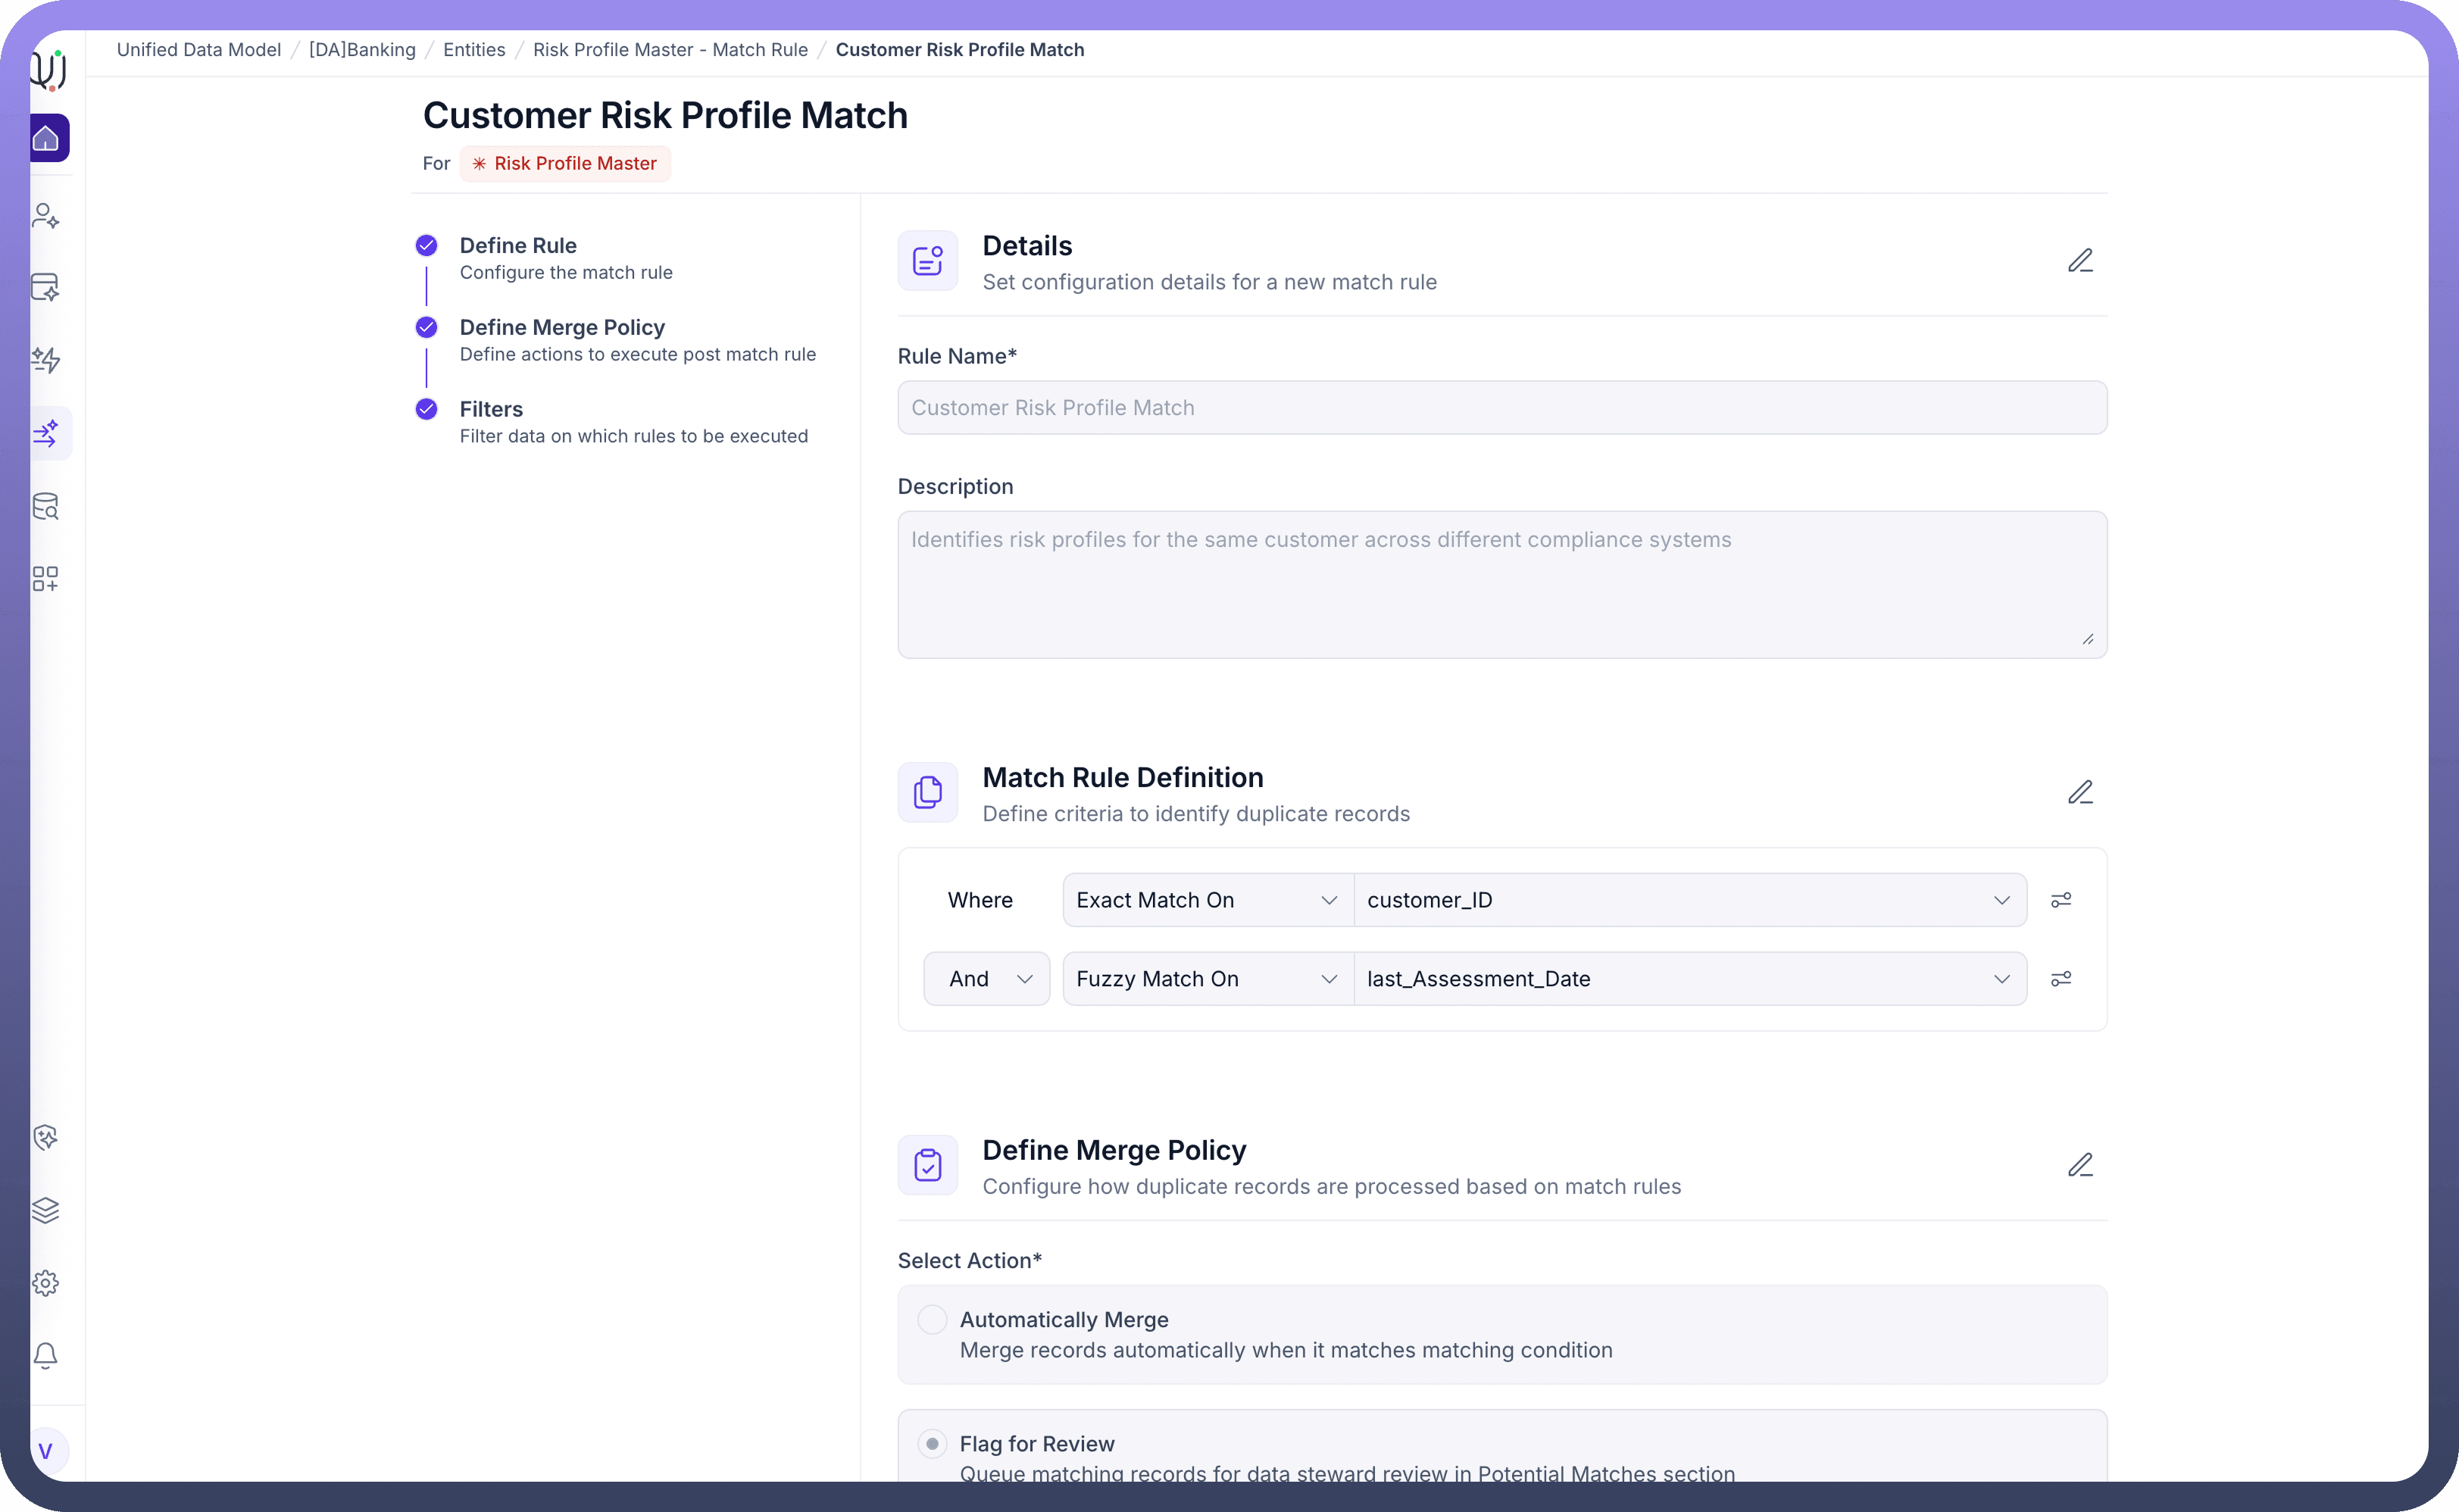Click the Risk Profile Master tag
The width and height of the screenshot is (2459, 1512).
[x=565, y=164]
